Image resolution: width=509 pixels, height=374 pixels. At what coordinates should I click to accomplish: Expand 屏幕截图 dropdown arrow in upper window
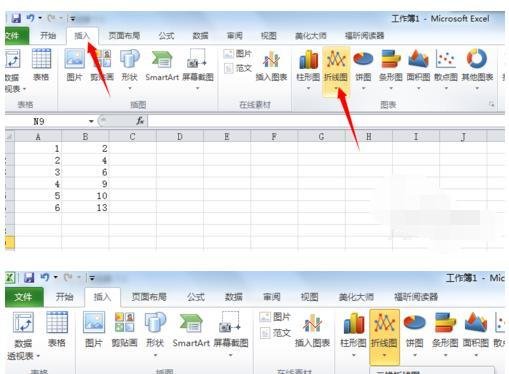click(x=197, y=88)
